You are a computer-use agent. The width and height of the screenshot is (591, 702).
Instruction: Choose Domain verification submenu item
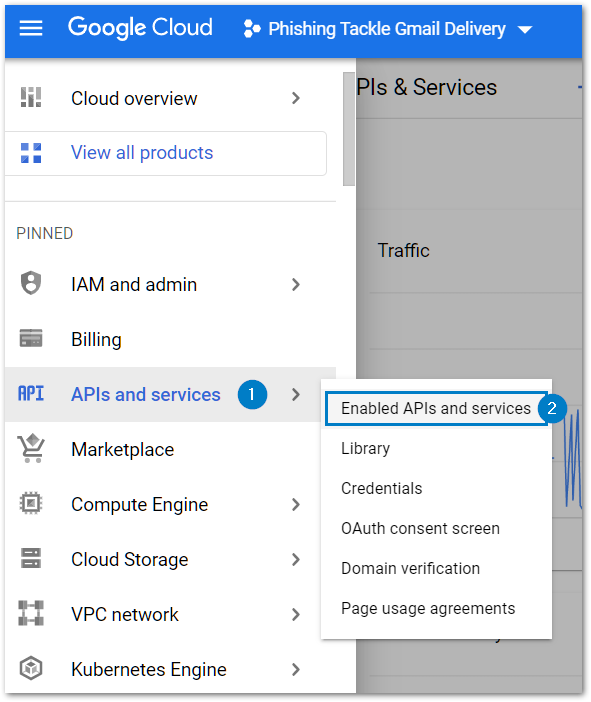[436, 569]
